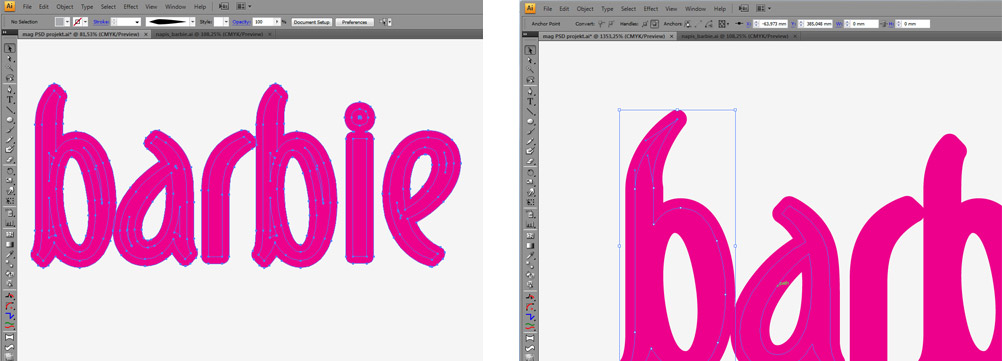The image size is (1002, 361).
Task: Open Object menu in left window
Action: (65, 6)
